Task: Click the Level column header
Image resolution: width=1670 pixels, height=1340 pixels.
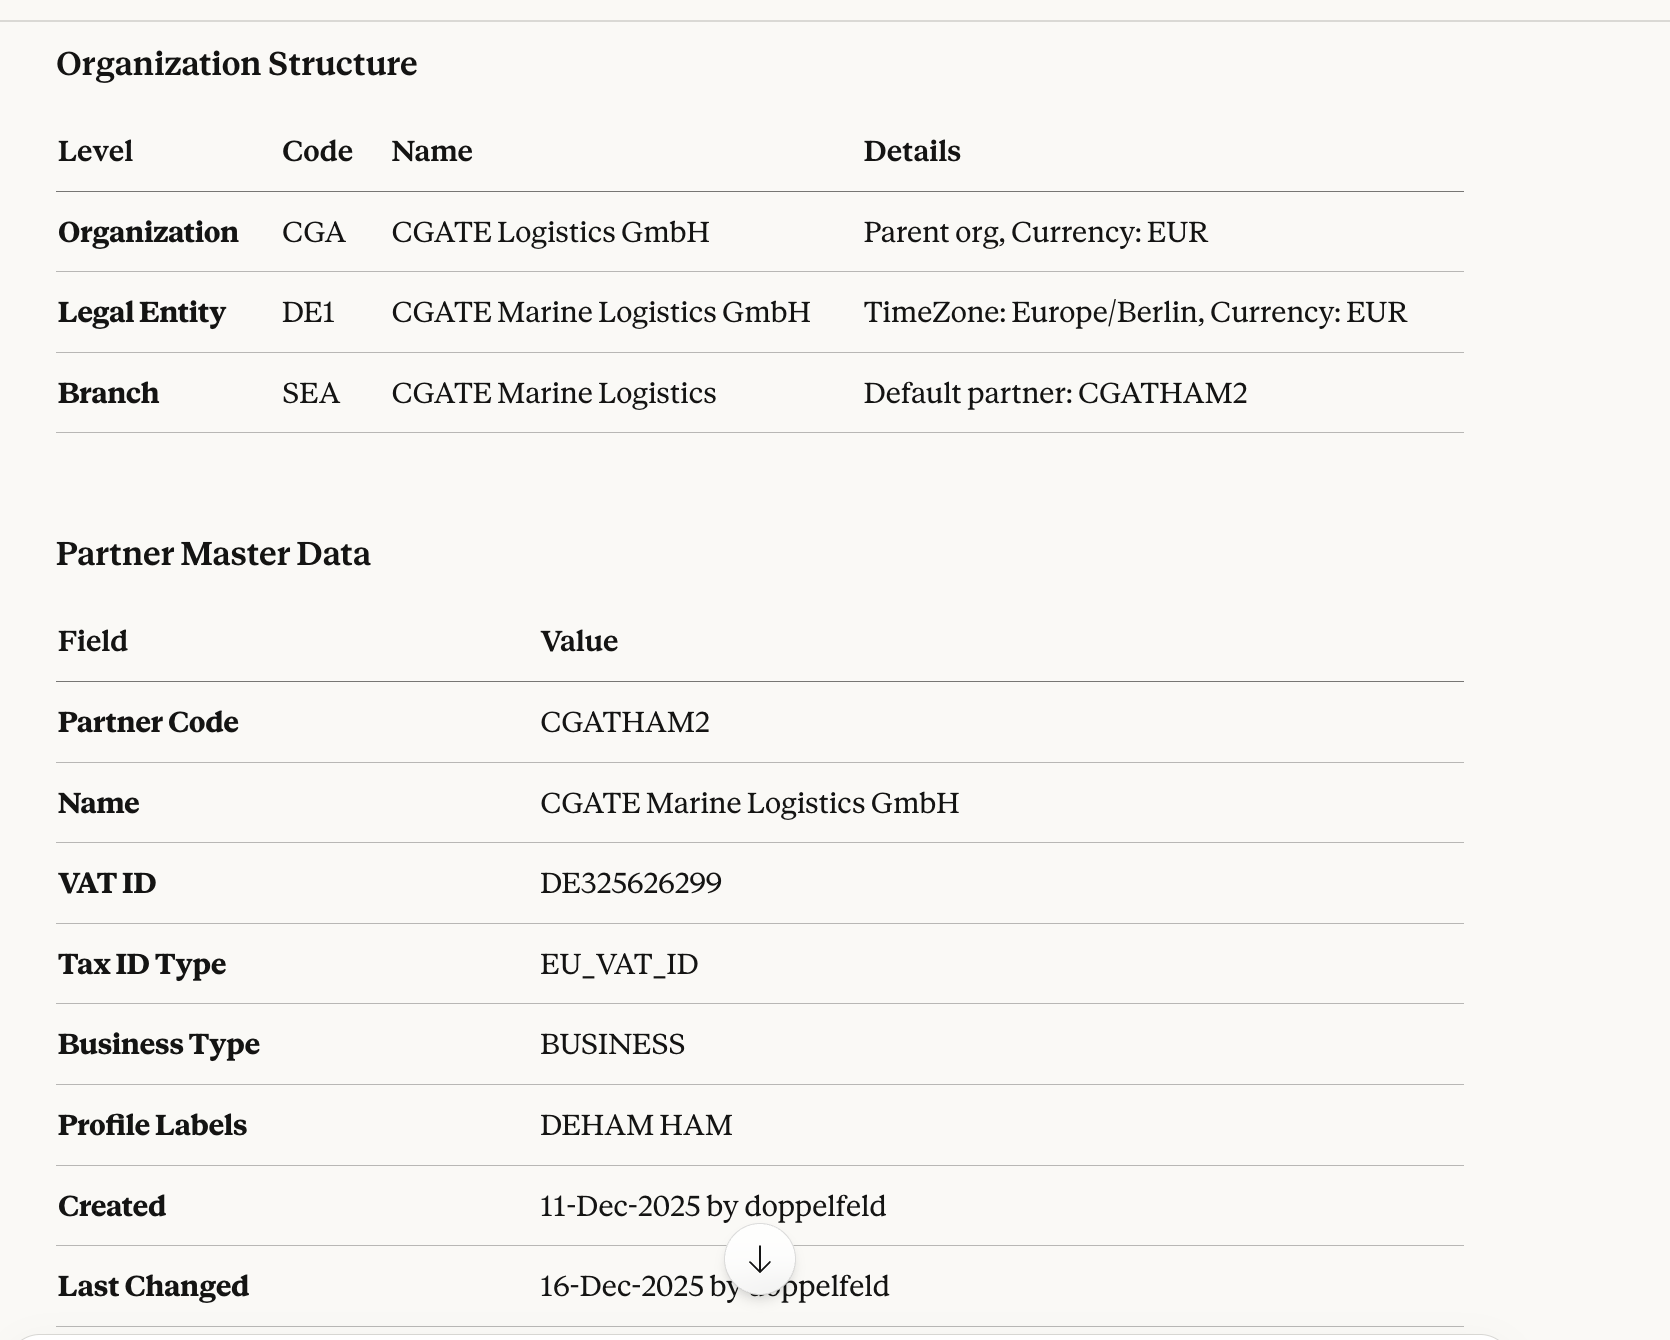Action: pyautogui.click(x=95, y=151)
